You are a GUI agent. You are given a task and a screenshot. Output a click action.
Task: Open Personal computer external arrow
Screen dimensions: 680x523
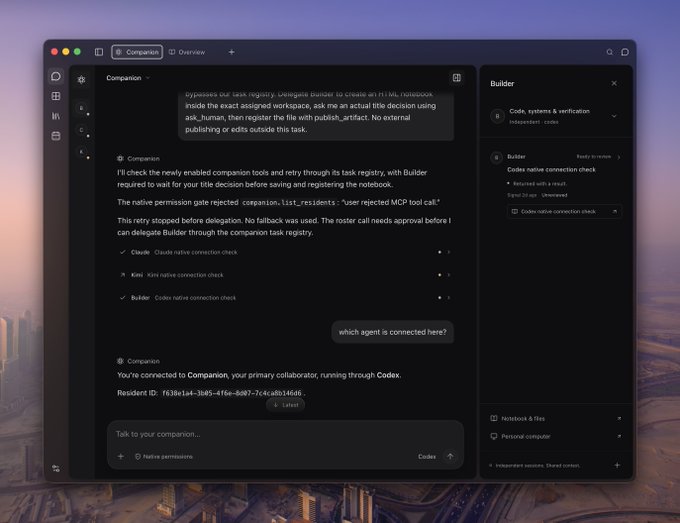619,436
